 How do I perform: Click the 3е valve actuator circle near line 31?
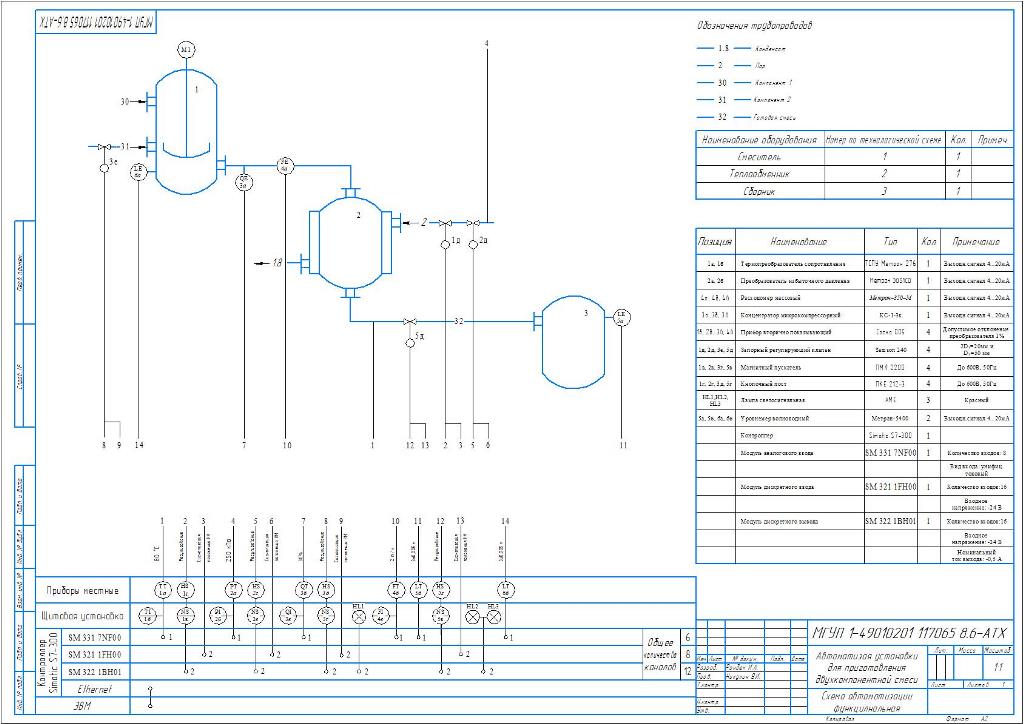point(104,168)
